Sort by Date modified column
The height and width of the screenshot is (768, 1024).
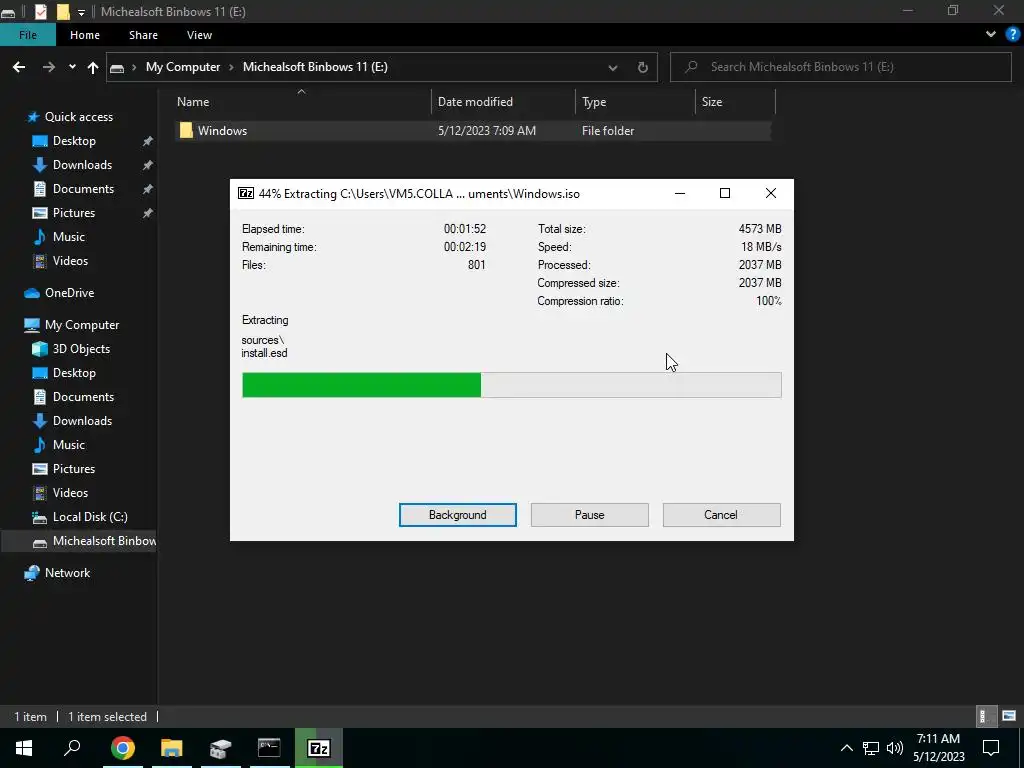503,102
